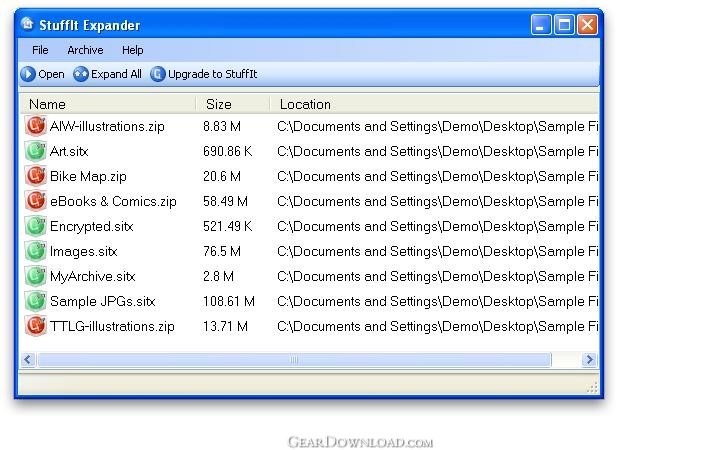Close the StuffIt Expander window
Screen dimensions: 720x450
588,24
